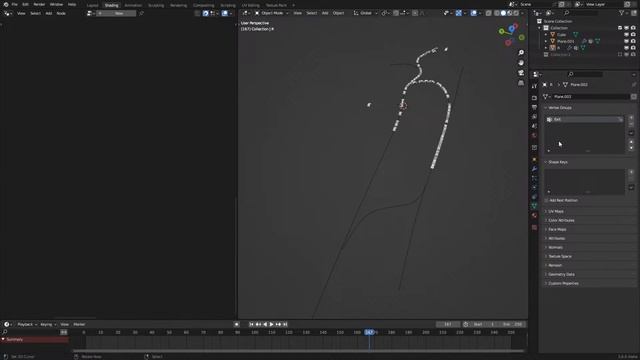Add a vertex group with plus button
The height and width of the screenshot is (360, 640).
[x=631, y=118]
